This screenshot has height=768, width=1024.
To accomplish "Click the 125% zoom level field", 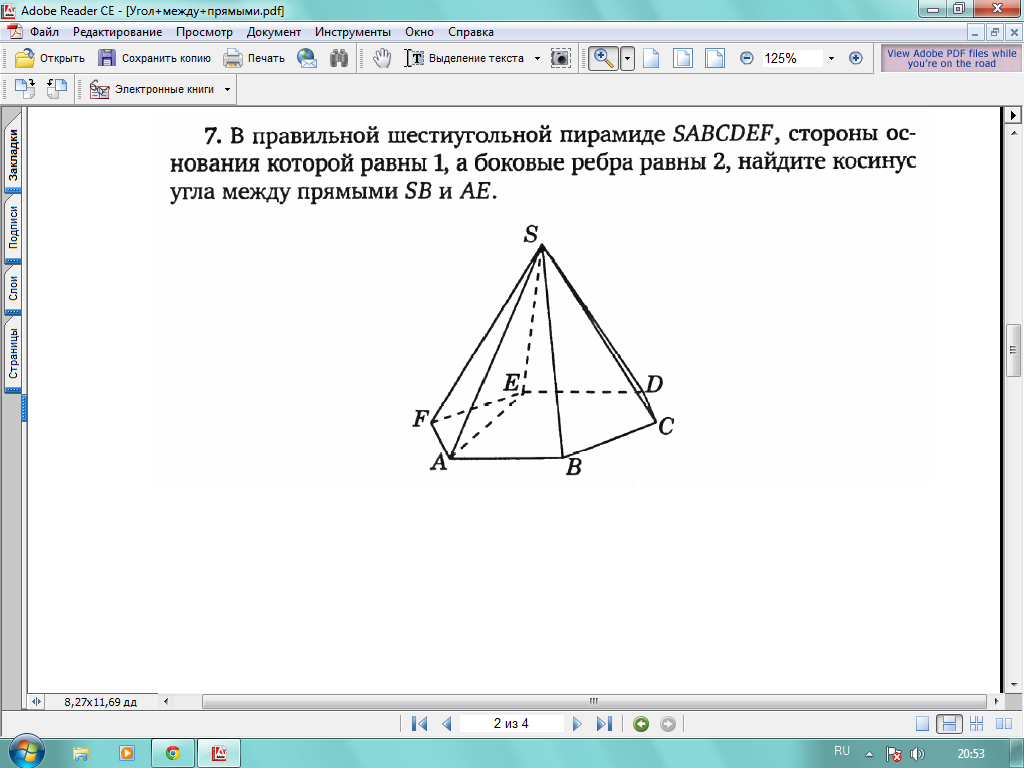I will pos(792,58).
